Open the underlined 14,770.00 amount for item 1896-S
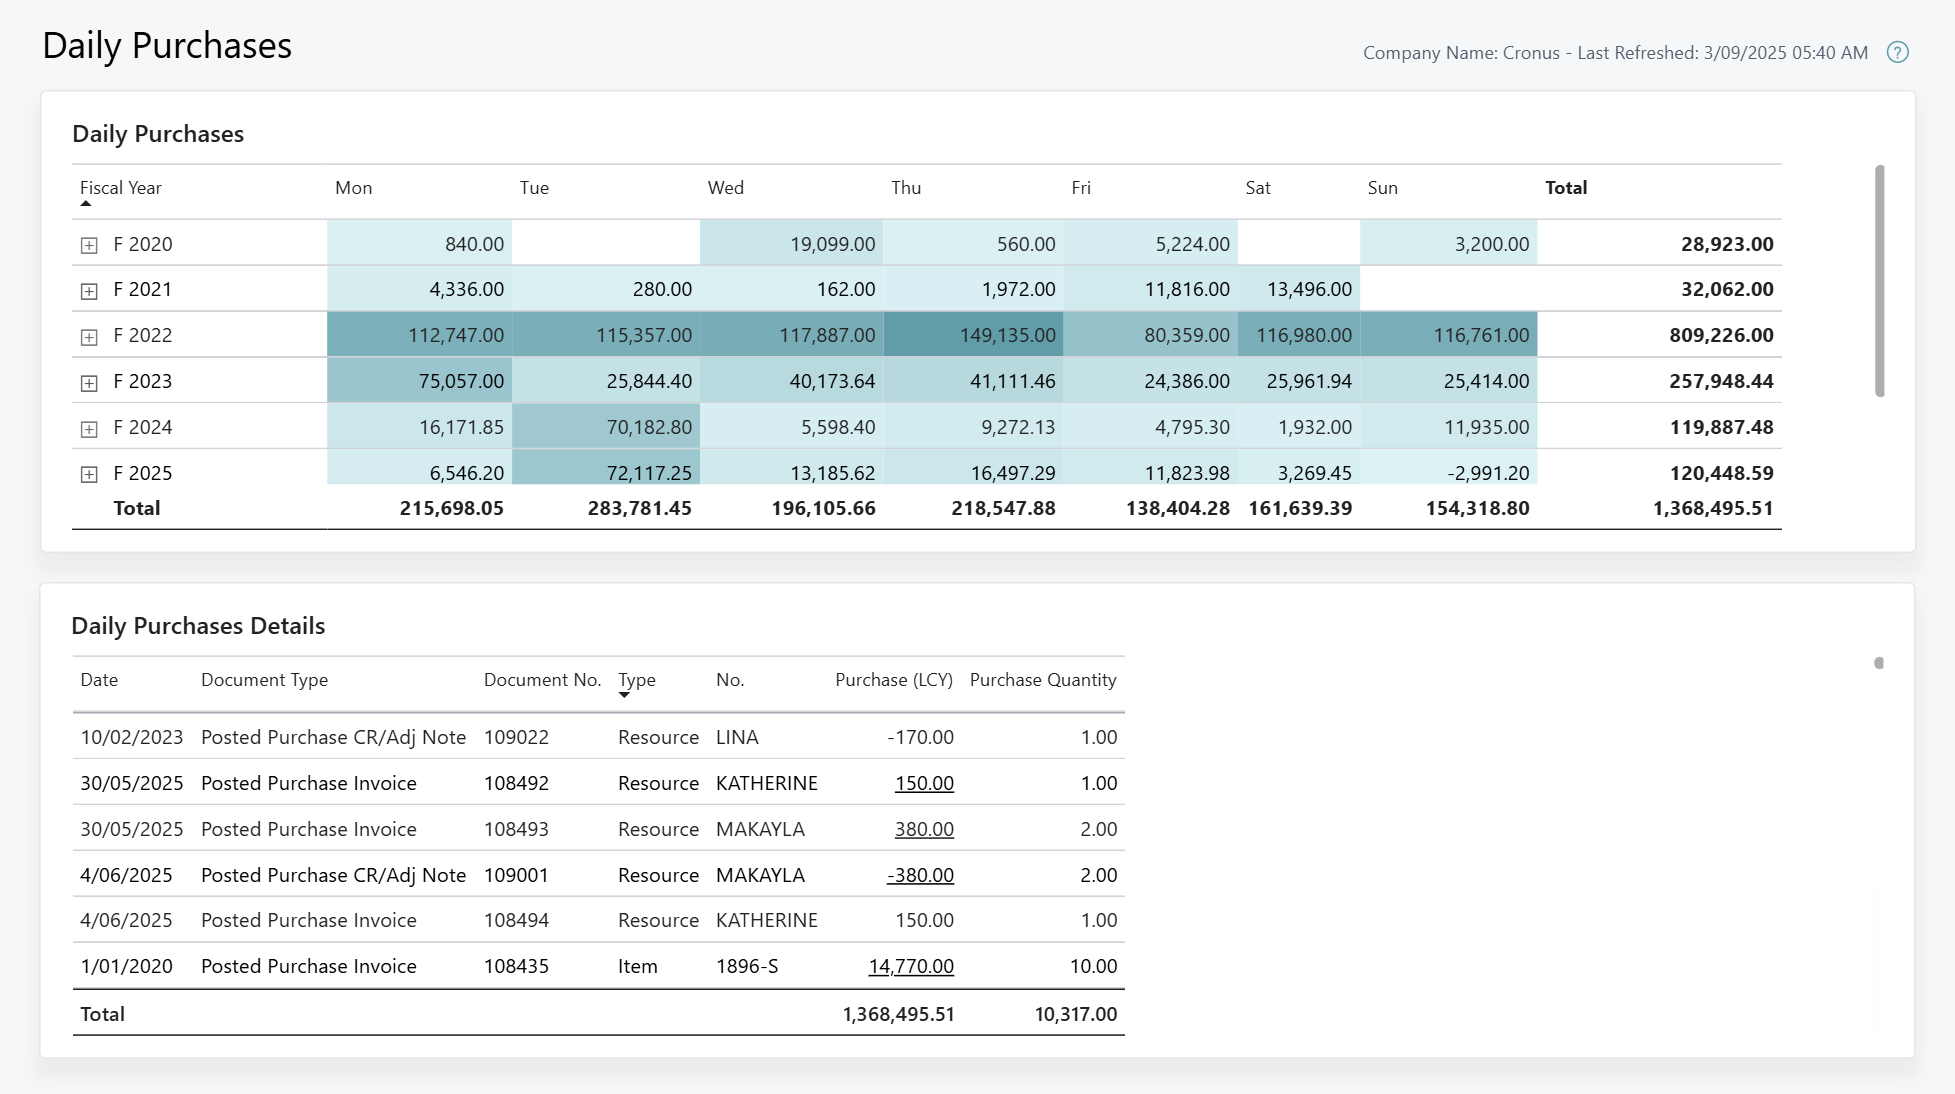The width and height of the screenshot is (1955, 1094). pyautogui.click(x=910, y=966)
